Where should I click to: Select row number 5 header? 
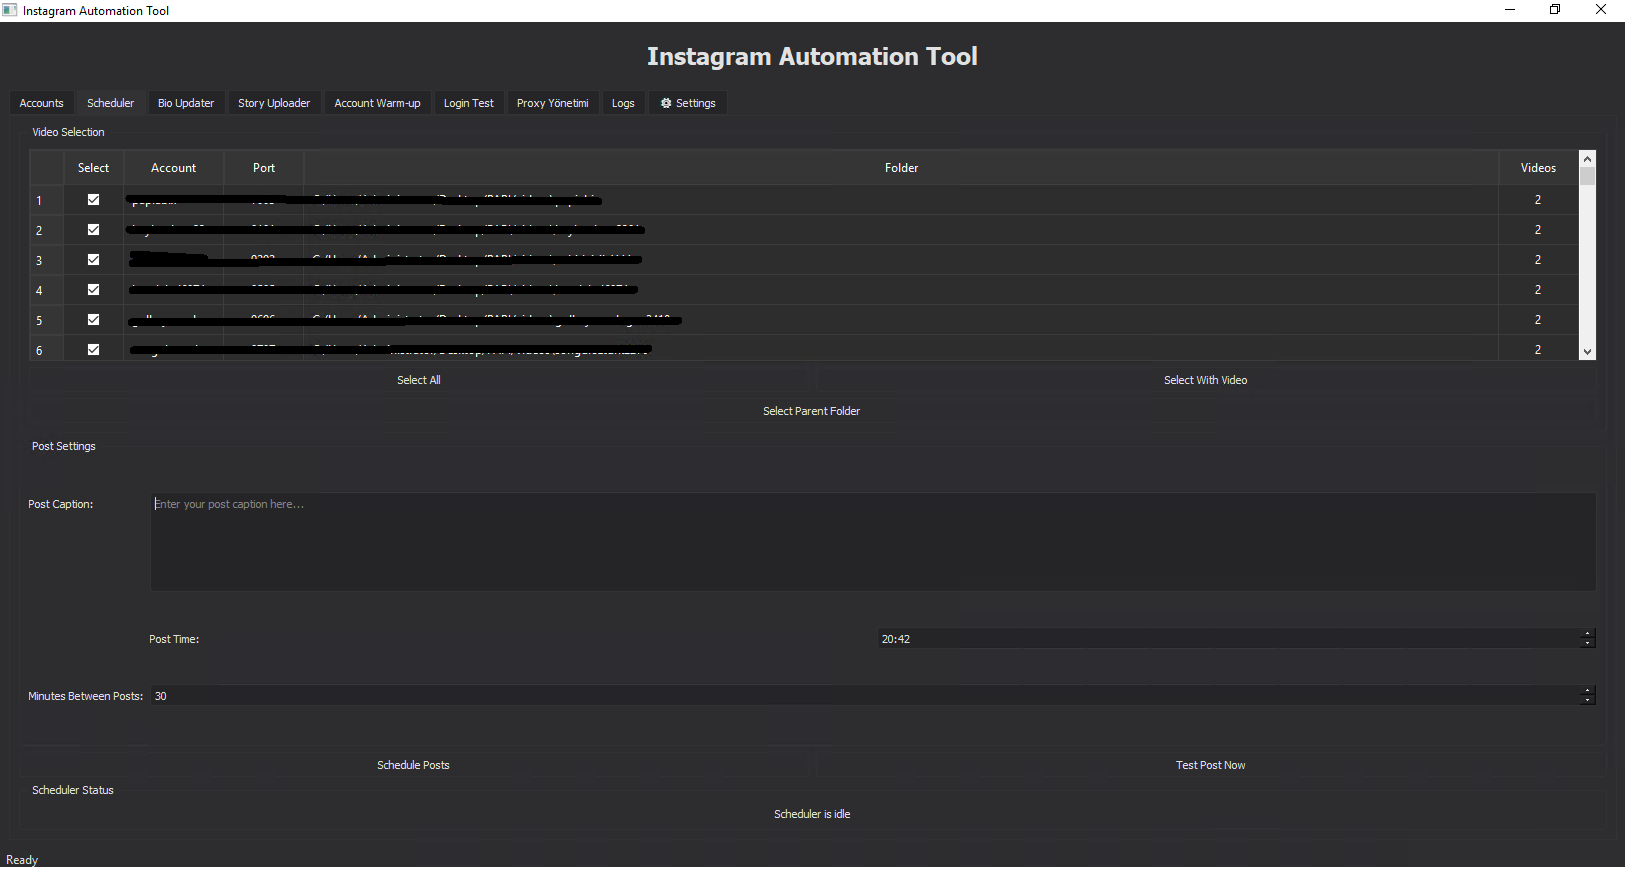pyautogui.click(x=46, y=320)
